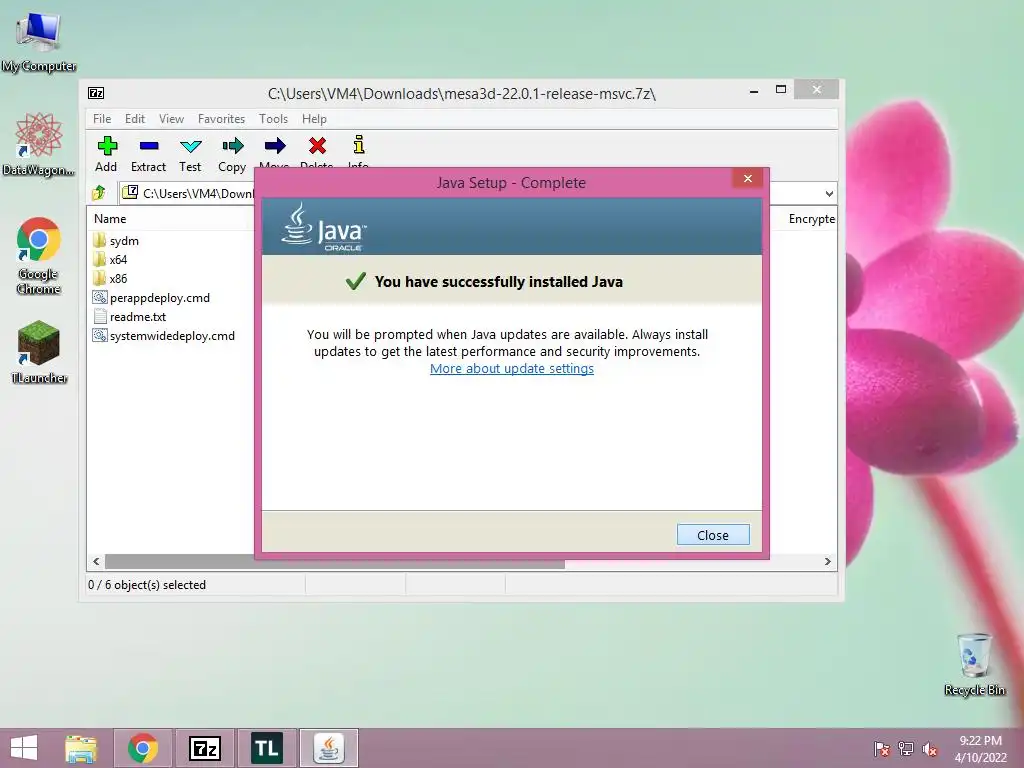The width and height of the screenshot is (1024, 768).
Task: Open the File menu in 7-Zip
Action: tap(102, 119)
